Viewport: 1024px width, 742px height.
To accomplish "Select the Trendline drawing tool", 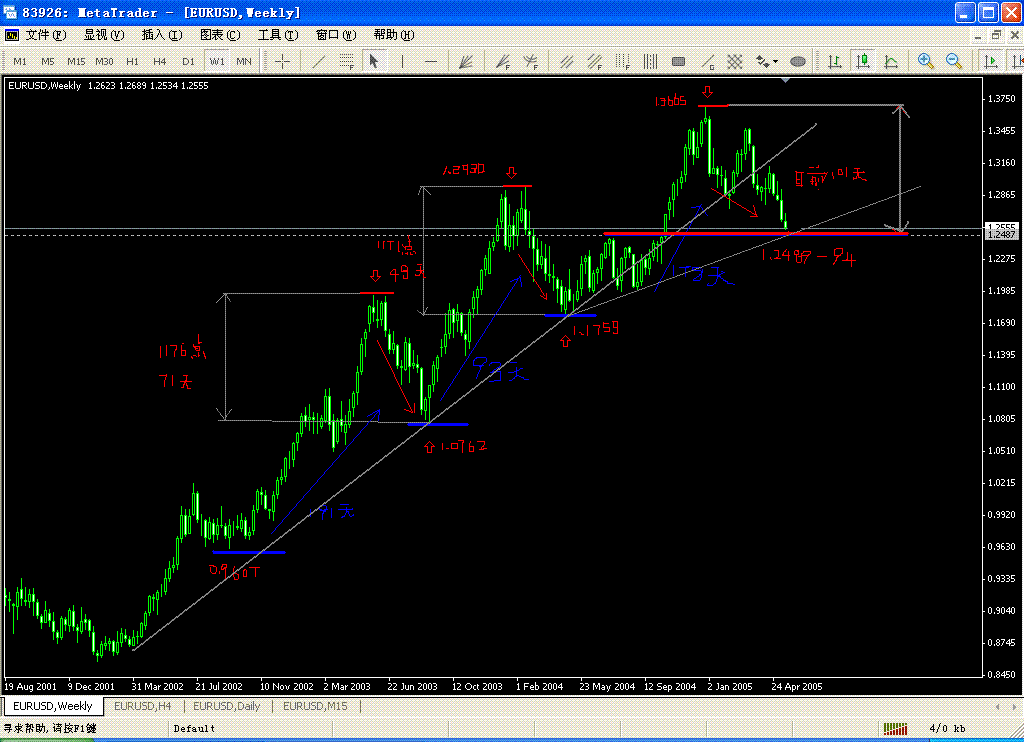I will (319, 61).
